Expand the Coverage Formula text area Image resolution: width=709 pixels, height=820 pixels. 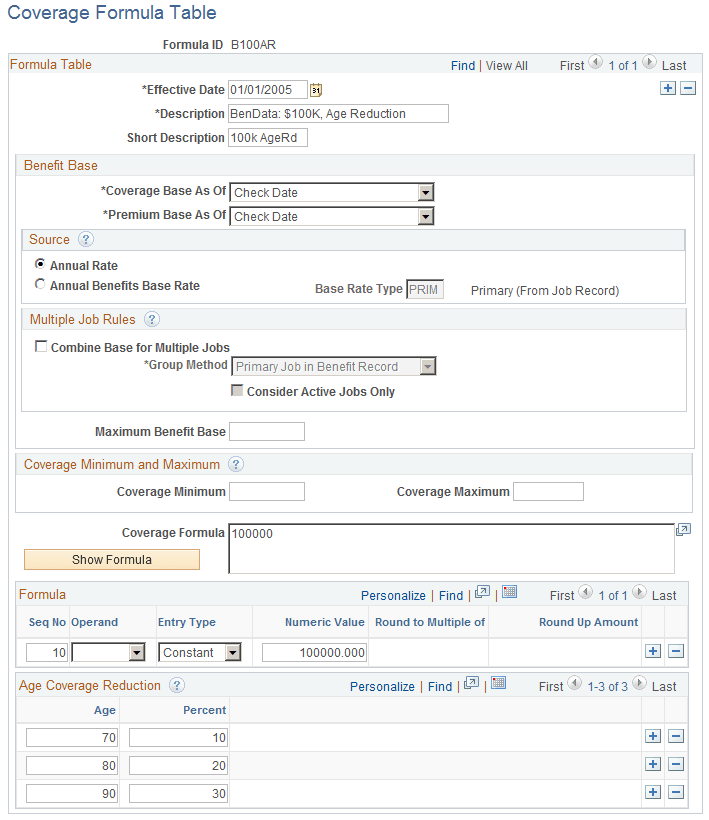684,529
